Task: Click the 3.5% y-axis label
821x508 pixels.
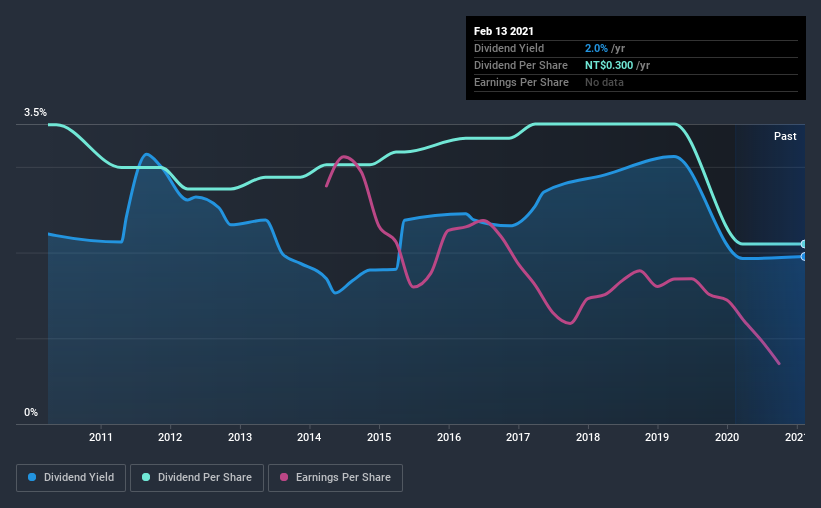Action: [x=35, y=112]
